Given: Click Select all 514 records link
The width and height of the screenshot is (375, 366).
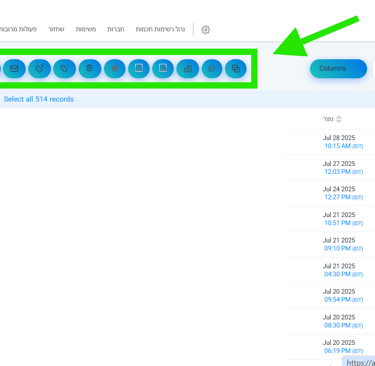Looking at the screenshot, I should [x=39, y=99].
